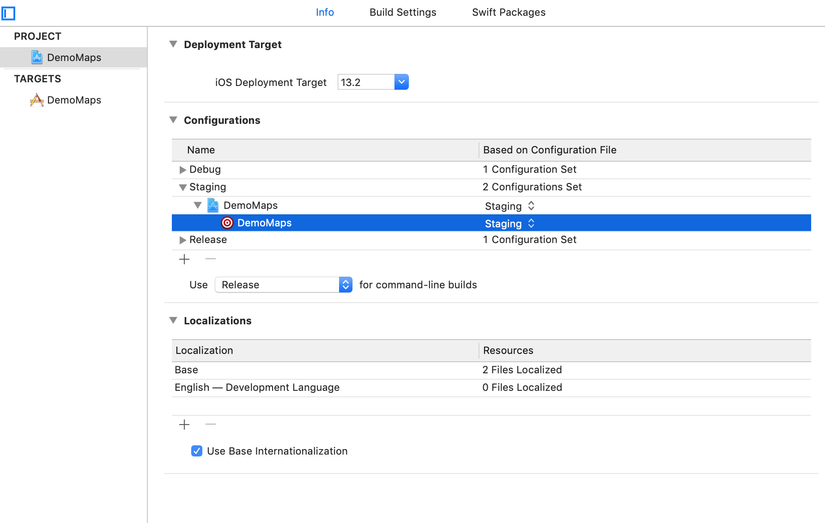Toggle the sidebar panel icon at top left
This screenshot has width=825, height=523.
coord(9,13)
